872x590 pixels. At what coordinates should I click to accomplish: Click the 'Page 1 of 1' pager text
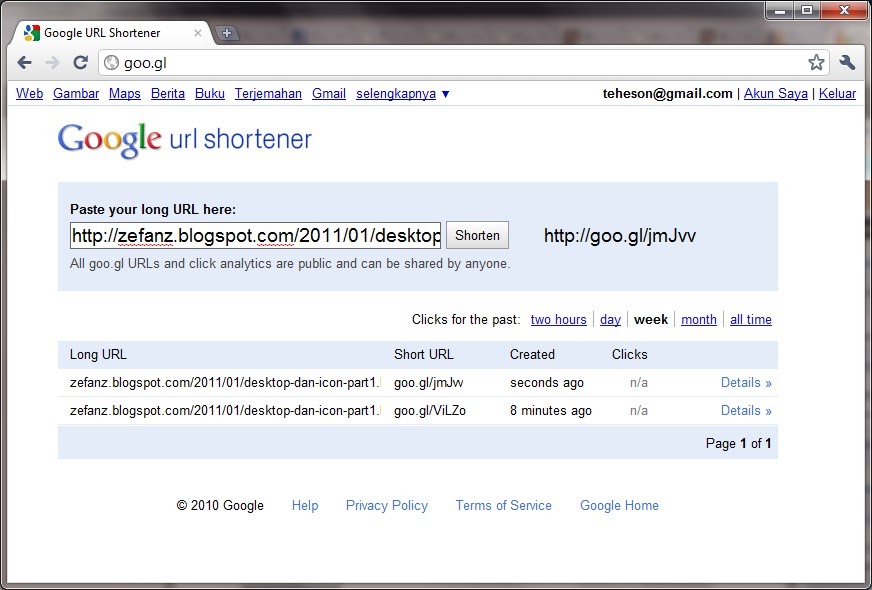[739, 443]
